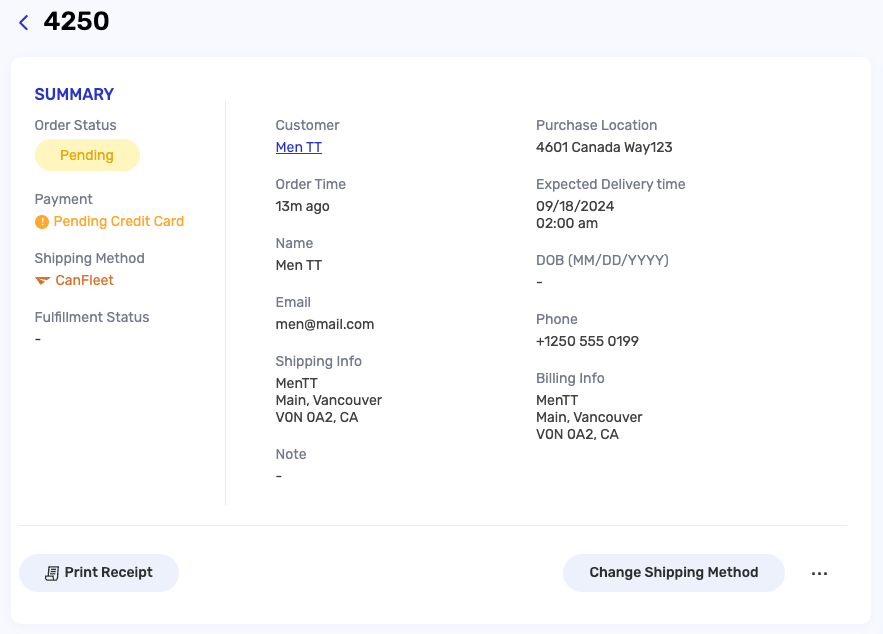Screen dimensions: 883x634
Task: Click Change Shipping Method button
Action: pos(674,573)
